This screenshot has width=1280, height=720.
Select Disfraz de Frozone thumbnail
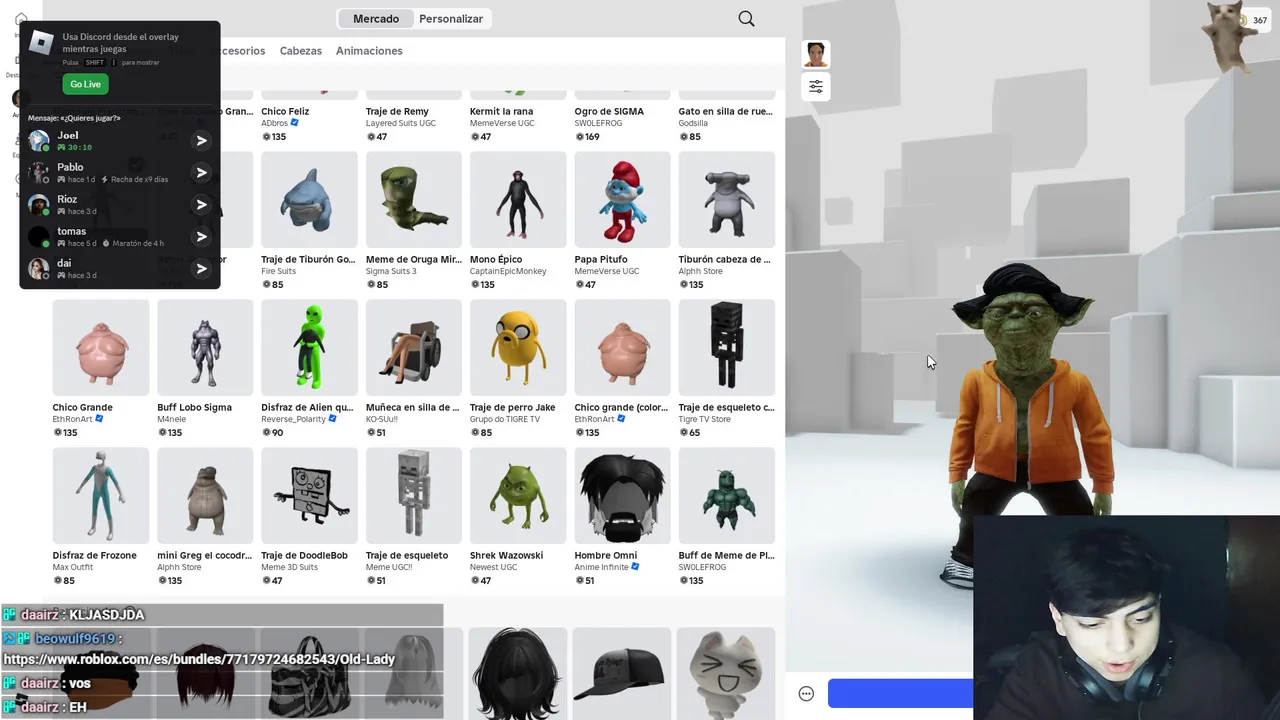pyautogui.click(x=101, y=496)
